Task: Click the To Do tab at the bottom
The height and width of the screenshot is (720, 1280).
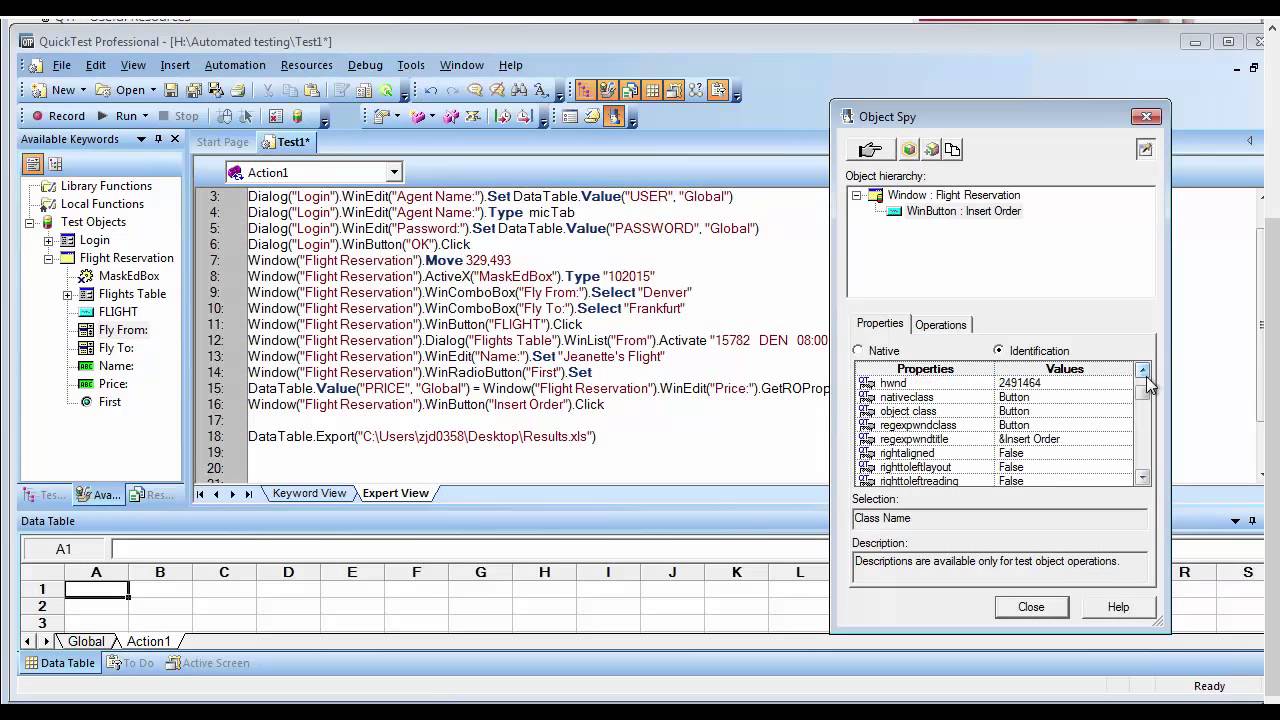Action: 130,663
